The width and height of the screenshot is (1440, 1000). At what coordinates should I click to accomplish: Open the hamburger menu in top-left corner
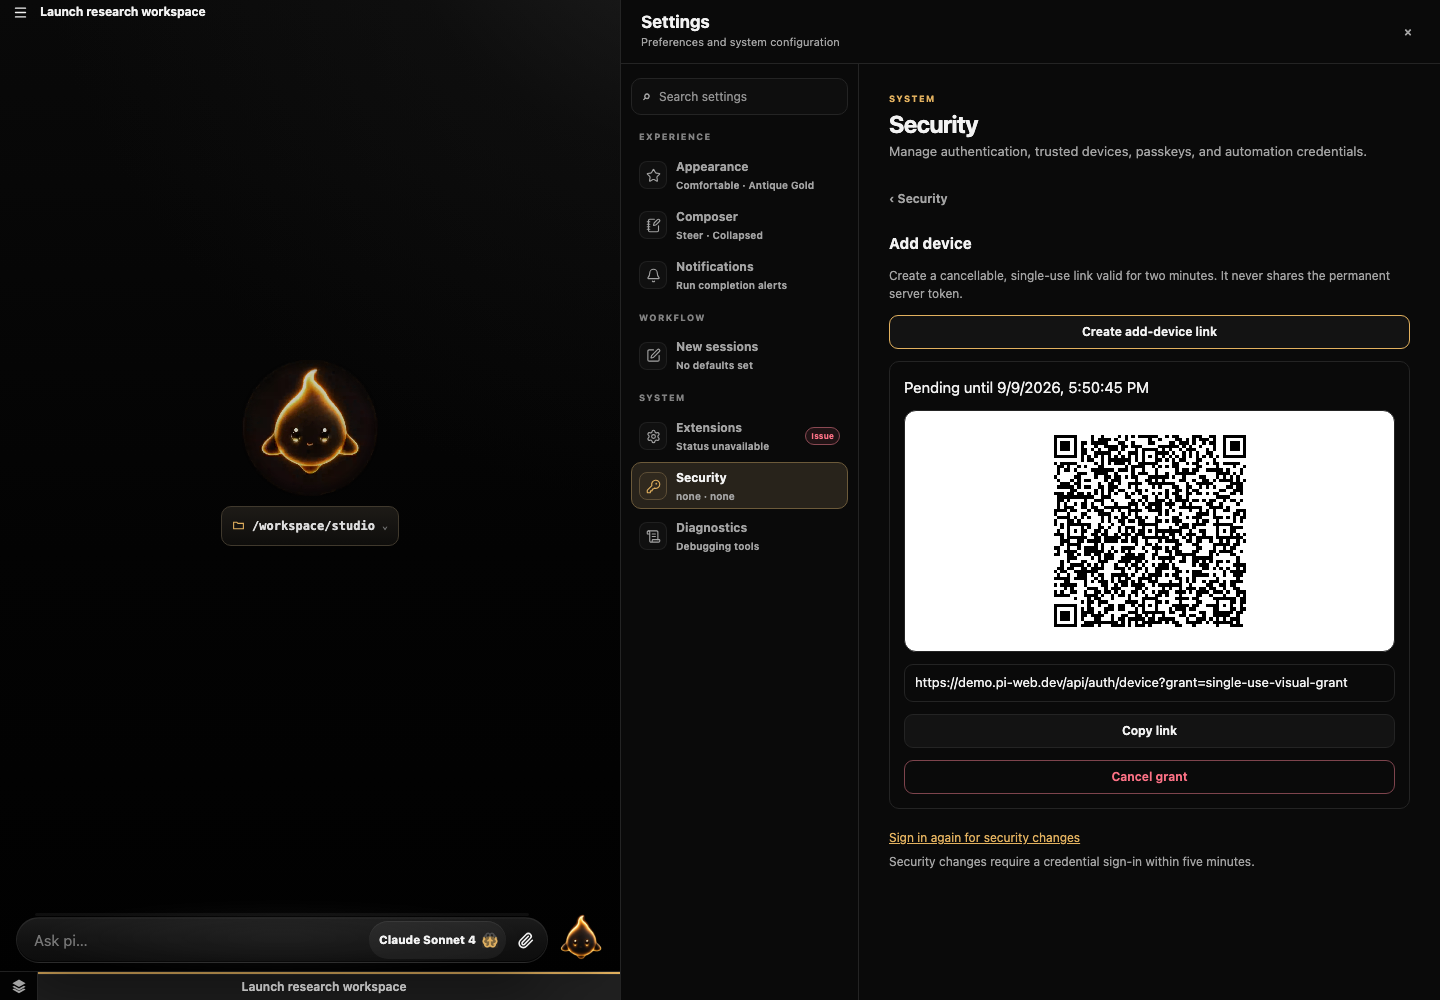tap(20, 12)
